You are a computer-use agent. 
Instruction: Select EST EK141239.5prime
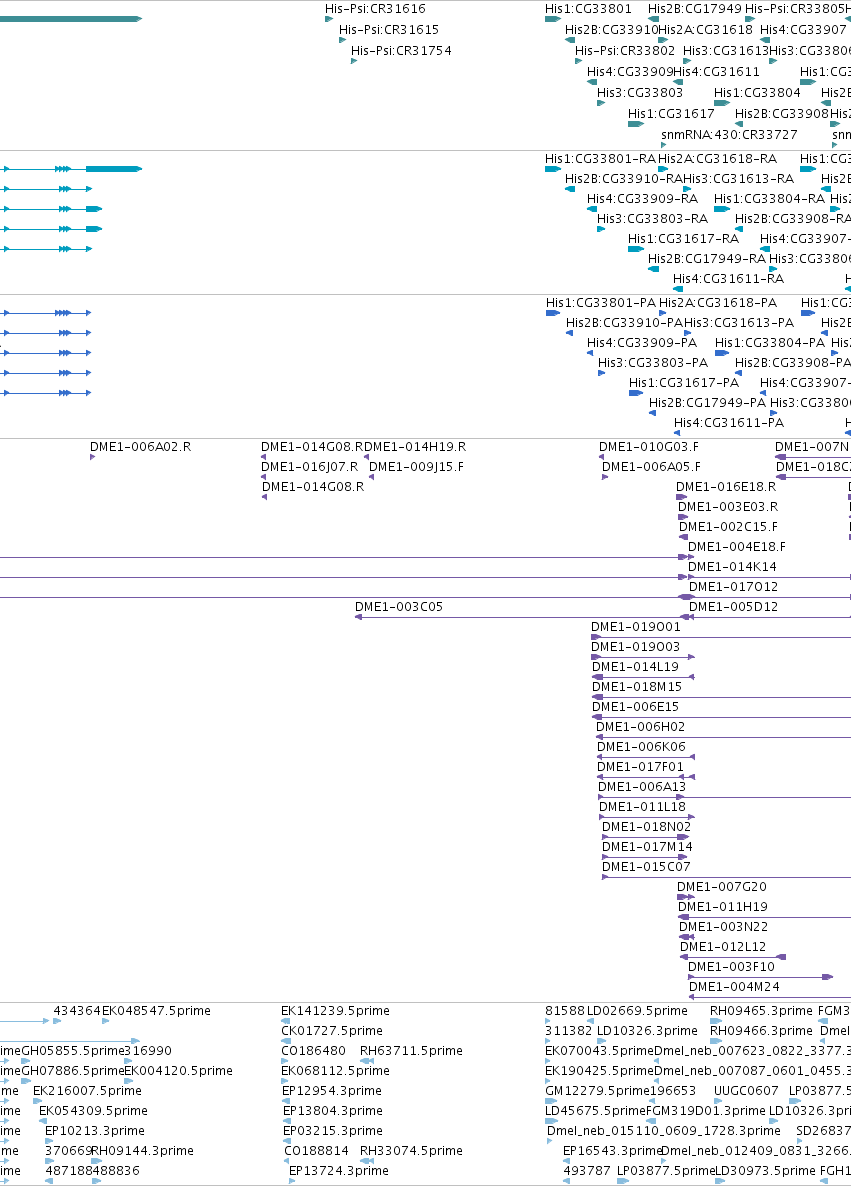335,1011
